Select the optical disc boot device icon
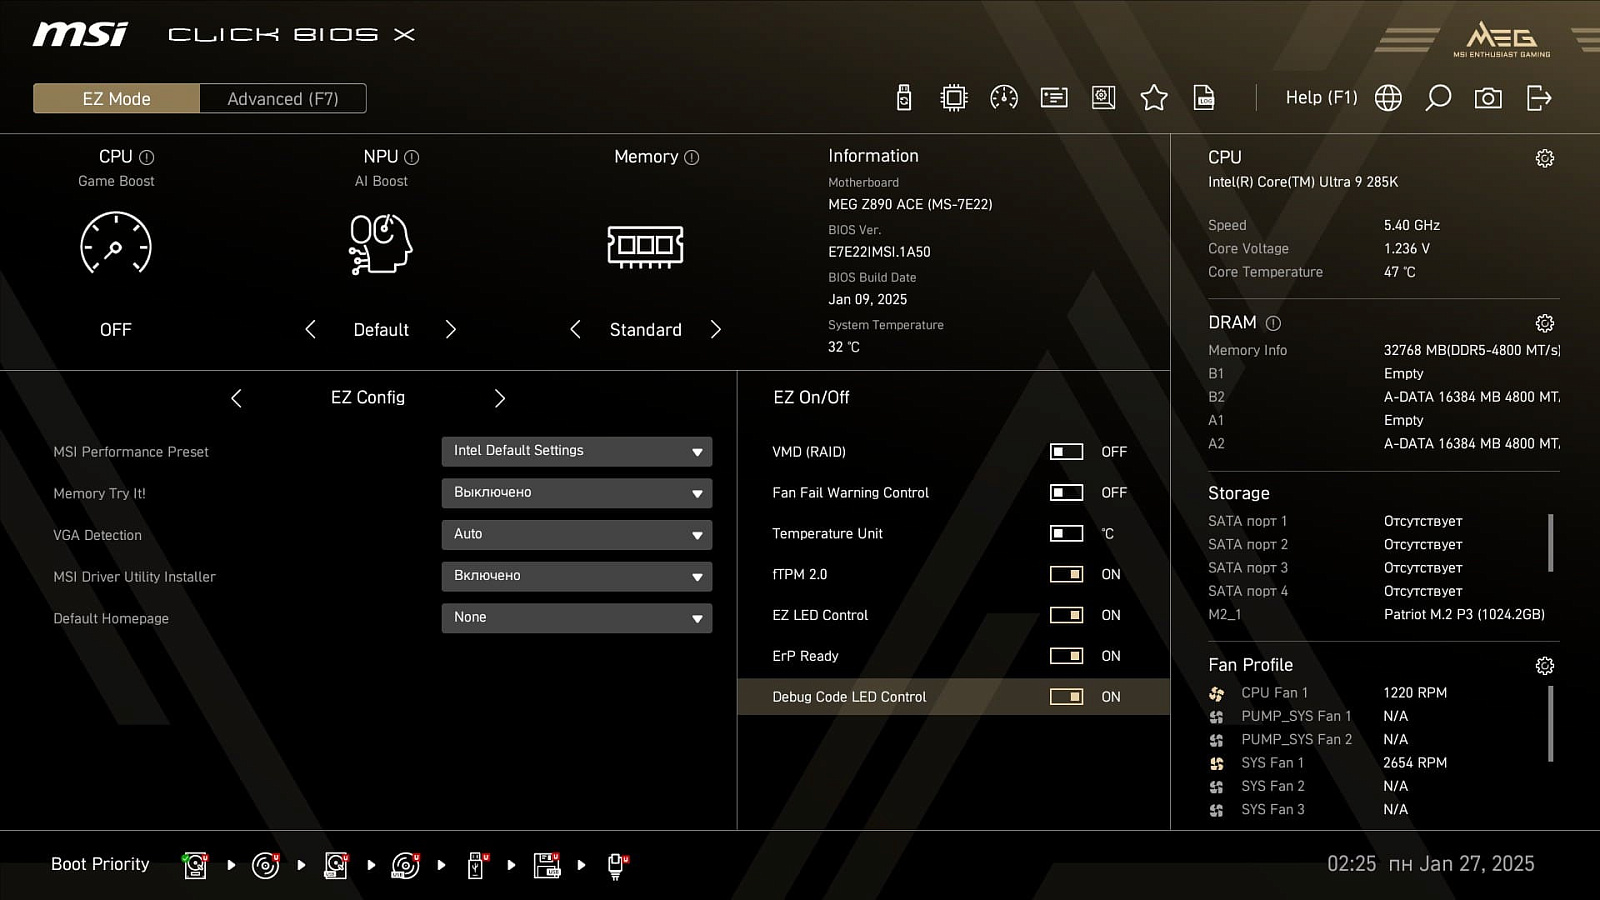Viewport: 1600px width, 900px height. pos(266,865)
